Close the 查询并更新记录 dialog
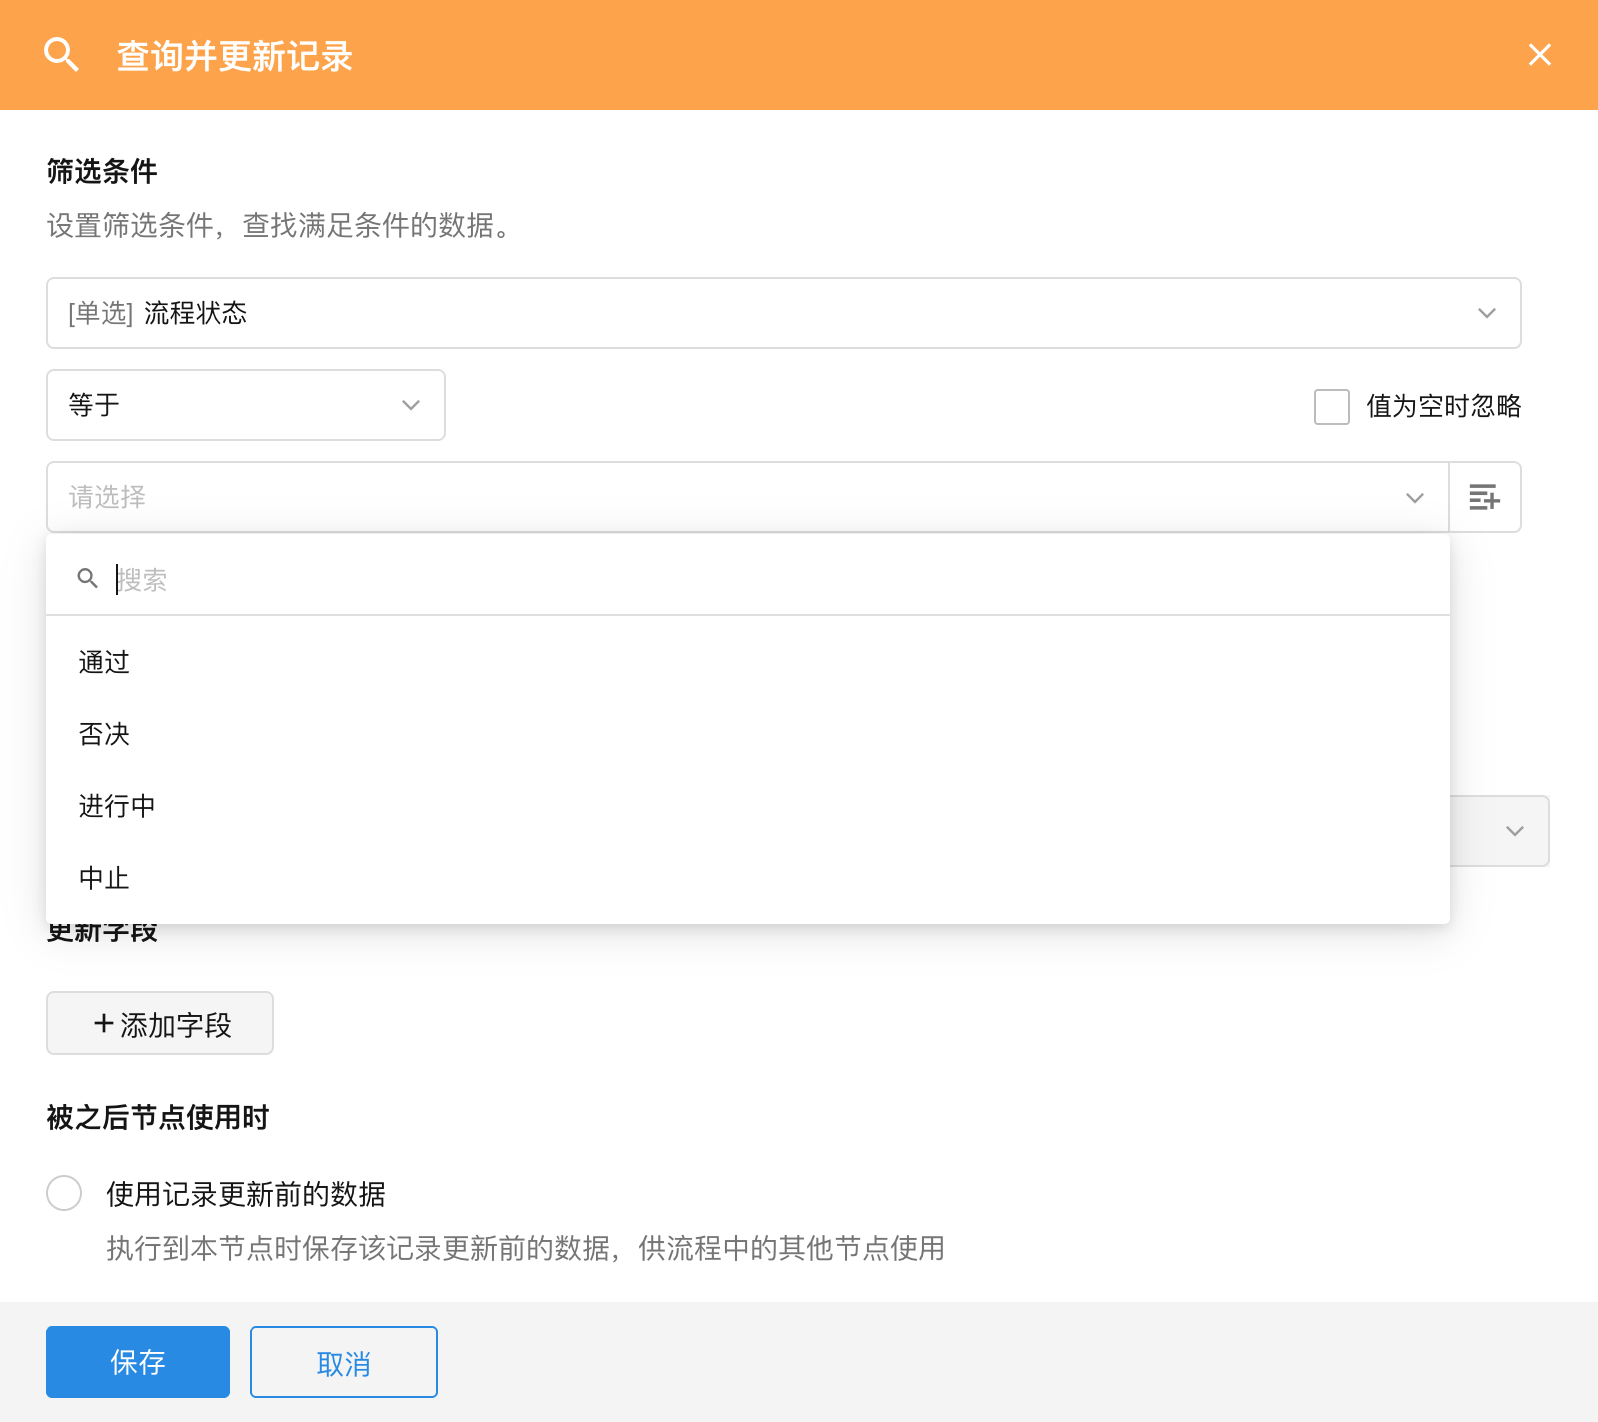 1539,55
